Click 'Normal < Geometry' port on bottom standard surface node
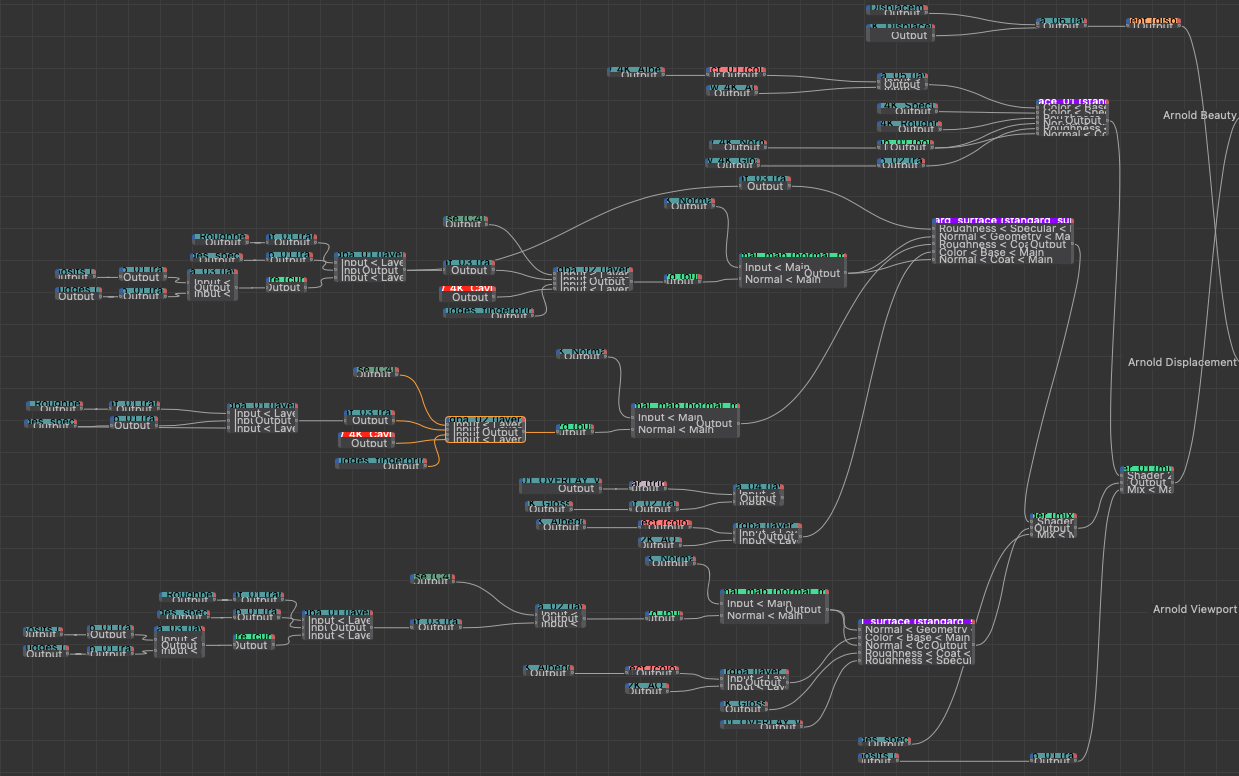Screen dimensions: 1239x776 pyautogui.click(x=917, y=630)
